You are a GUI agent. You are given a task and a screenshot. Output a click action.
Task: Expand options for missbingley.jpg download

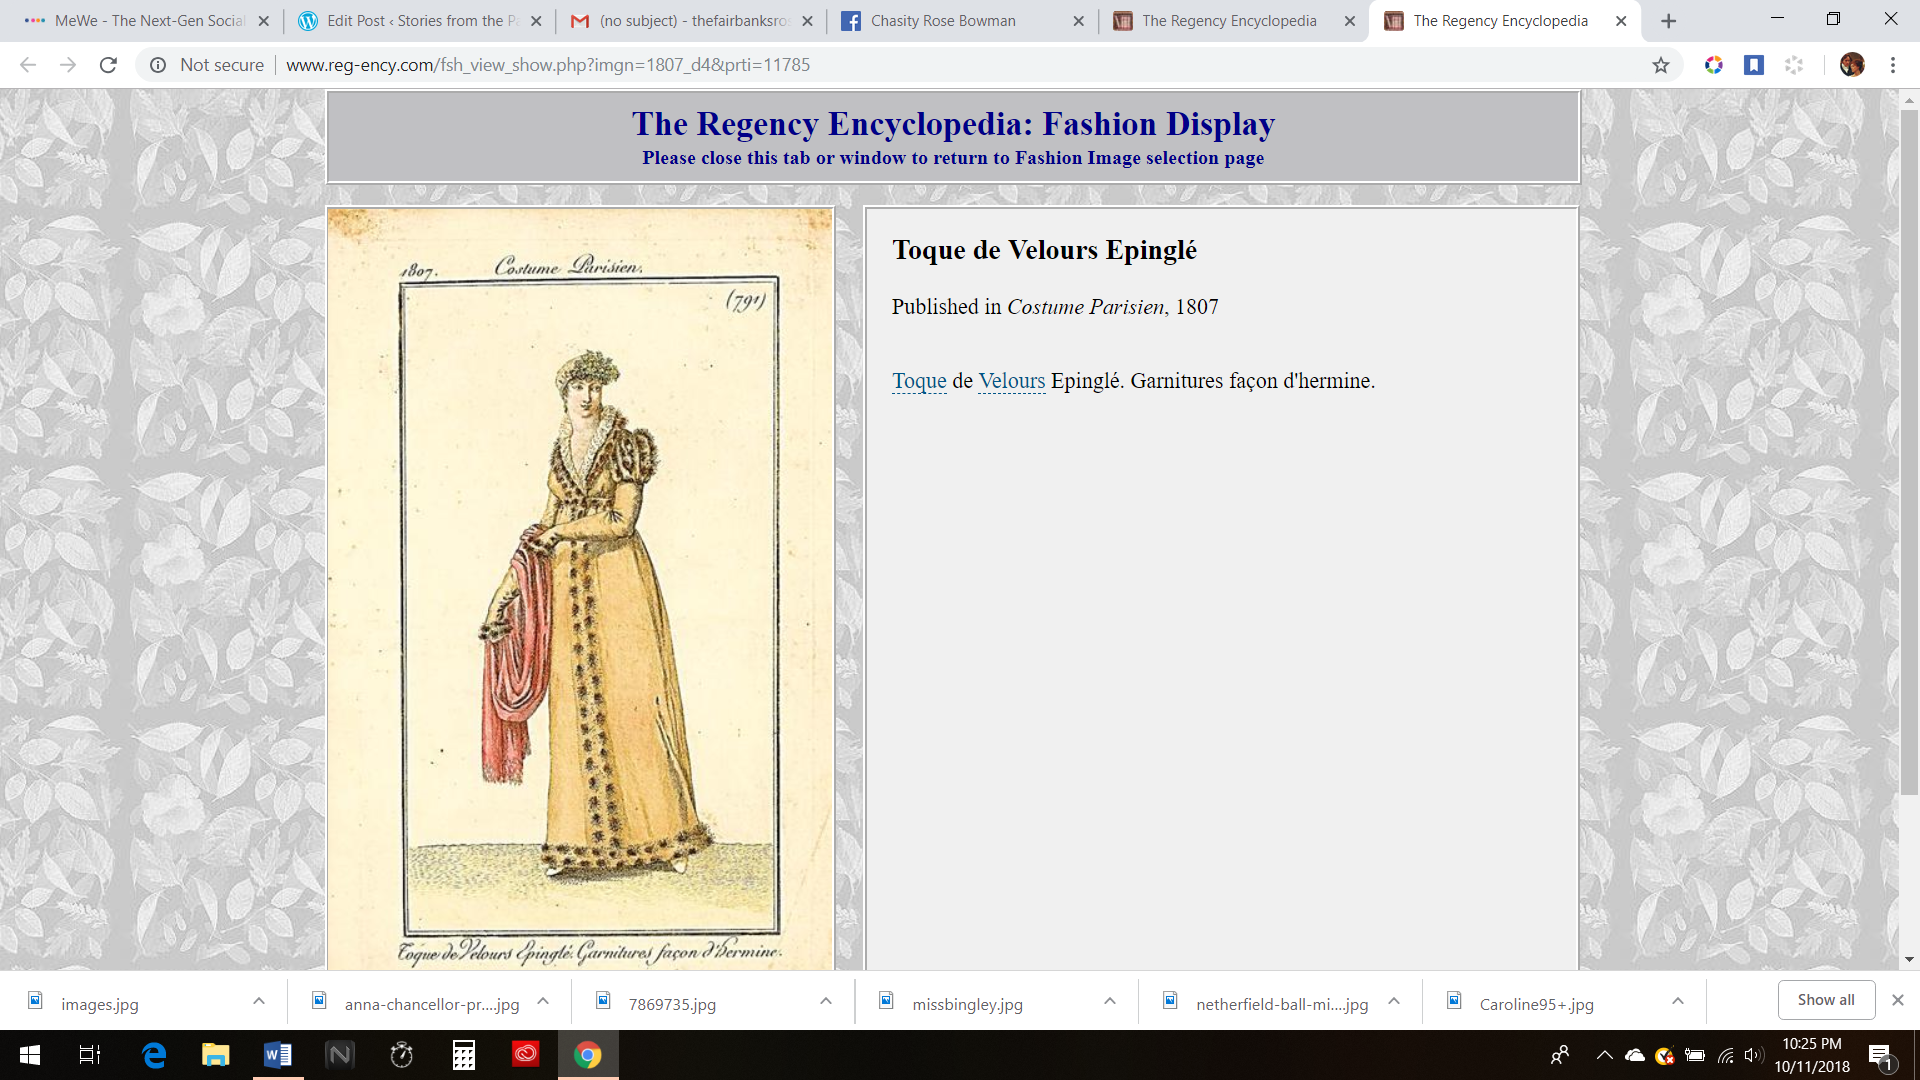[x=1110, y=1001]
